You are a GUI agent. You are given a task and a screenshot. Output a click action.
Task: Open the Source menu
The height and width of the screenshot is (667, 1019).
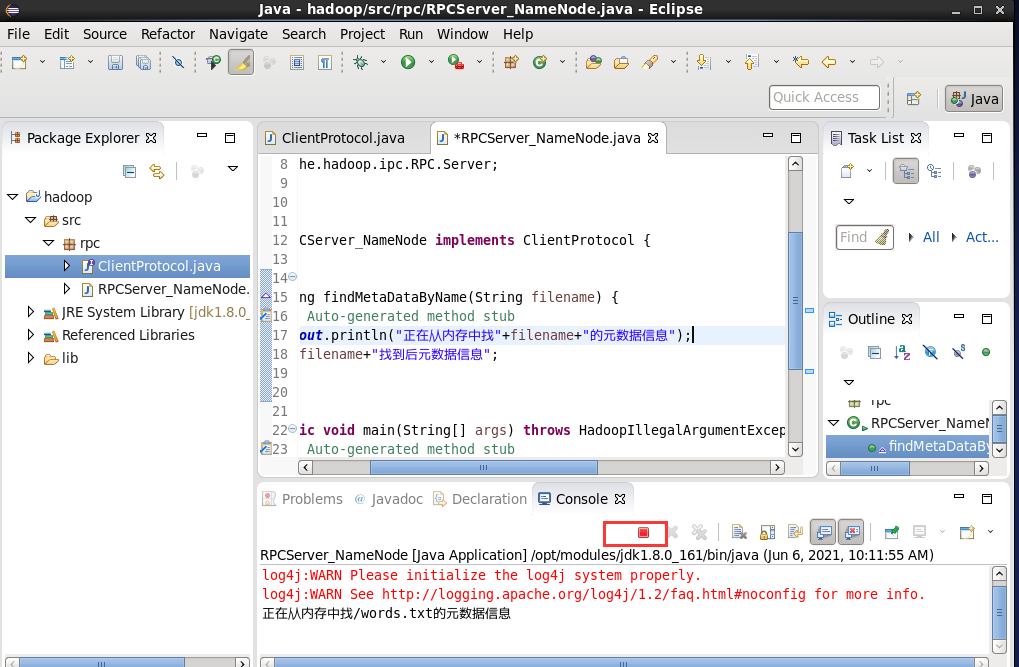[105, 34]
